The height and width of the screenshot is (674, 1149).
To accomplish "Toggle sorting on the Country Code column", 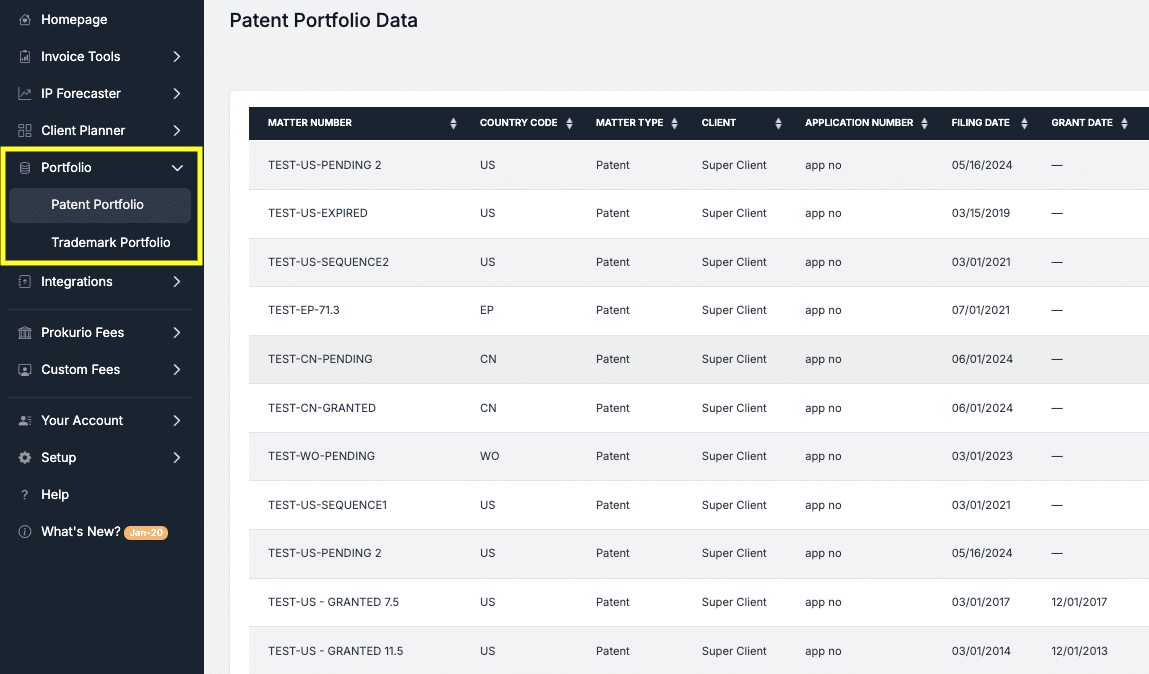I will pyautogui.click(x=569, y=122).
